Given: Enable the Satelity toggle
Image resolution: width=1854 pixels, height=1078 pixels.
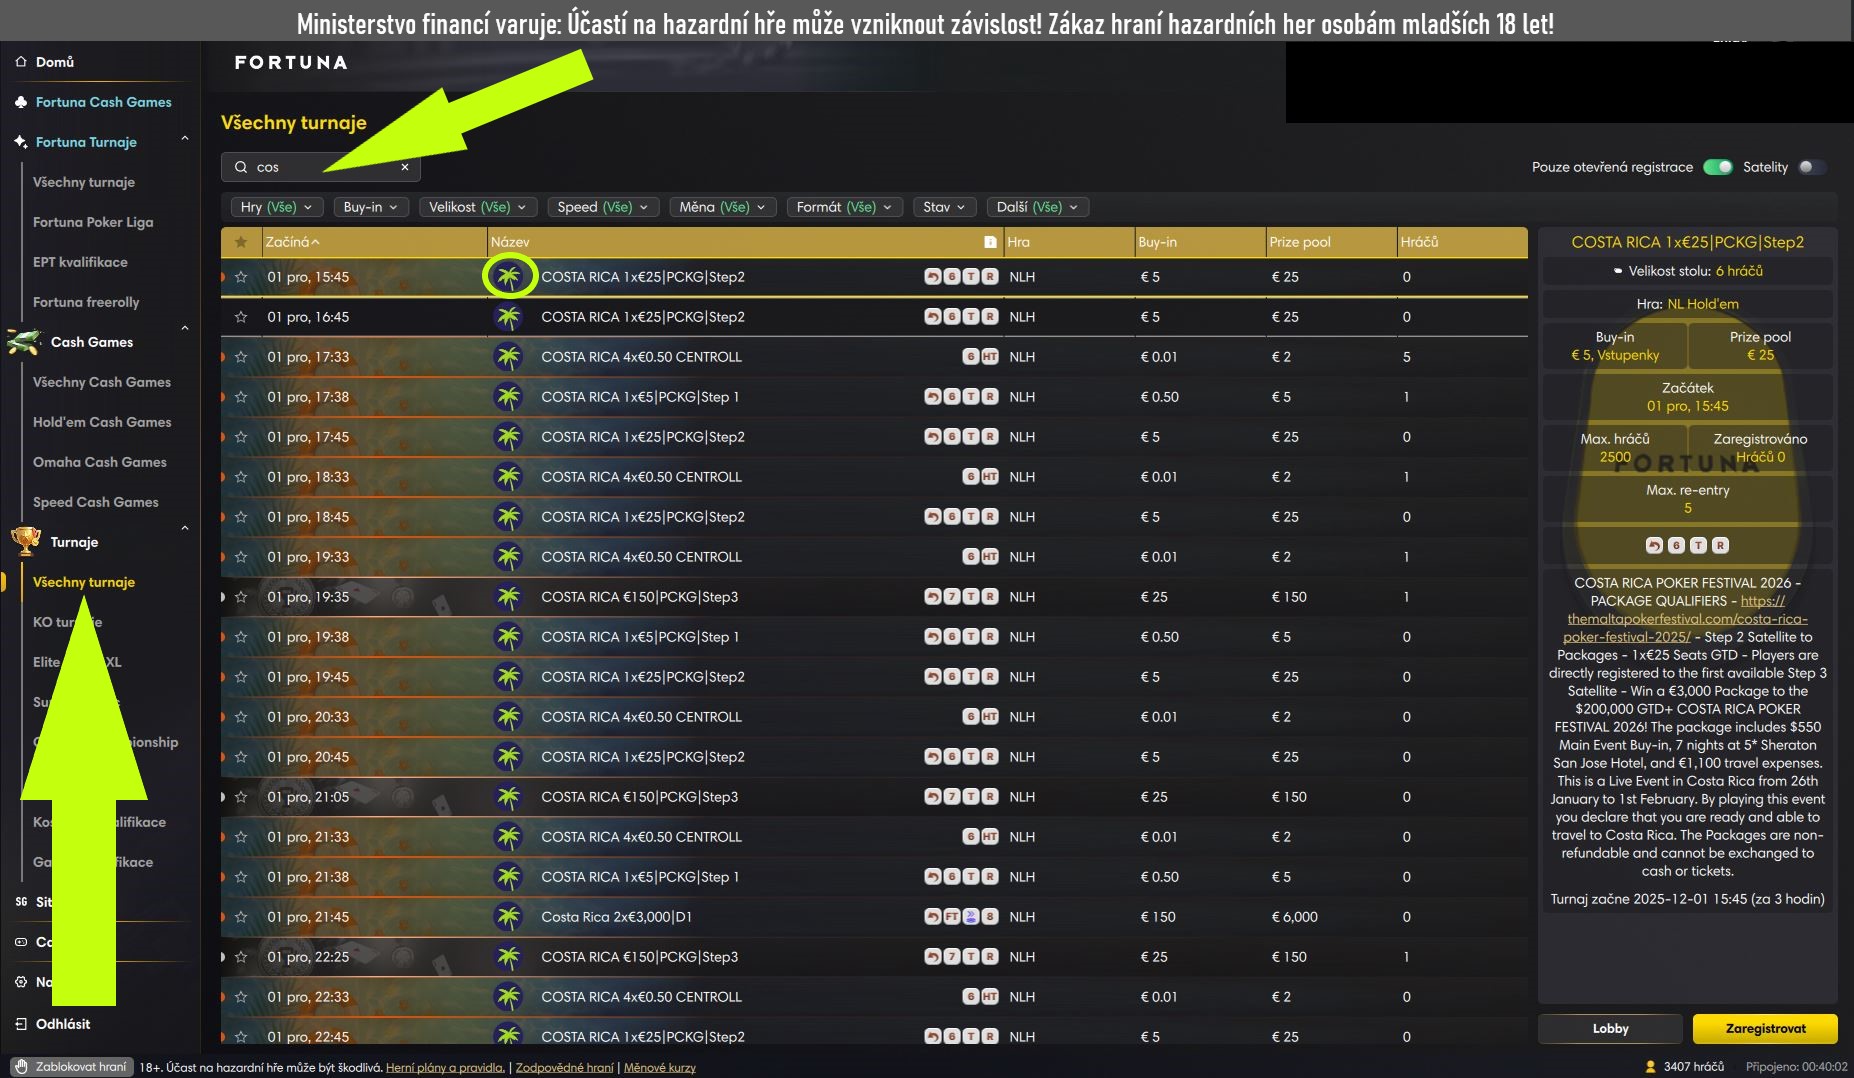Looking at the screenshot, I should tap(1810, 167).
